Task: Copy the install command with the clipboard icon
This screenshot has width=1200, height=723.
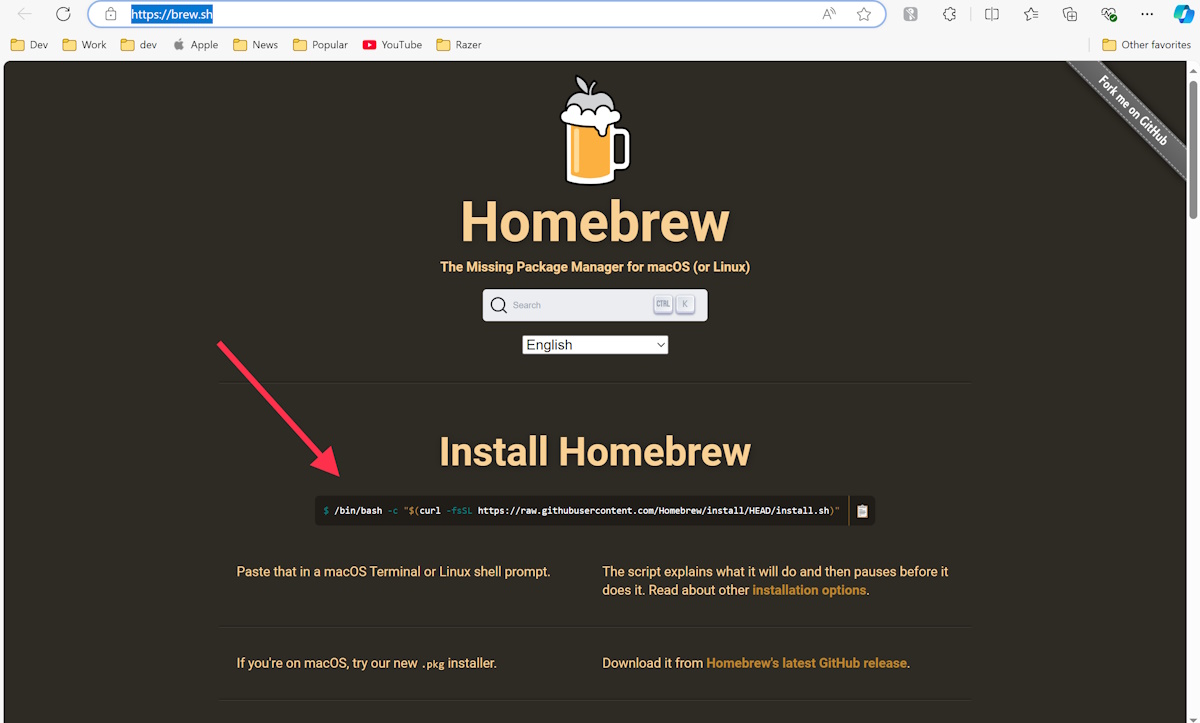Action: click(862, 511)
